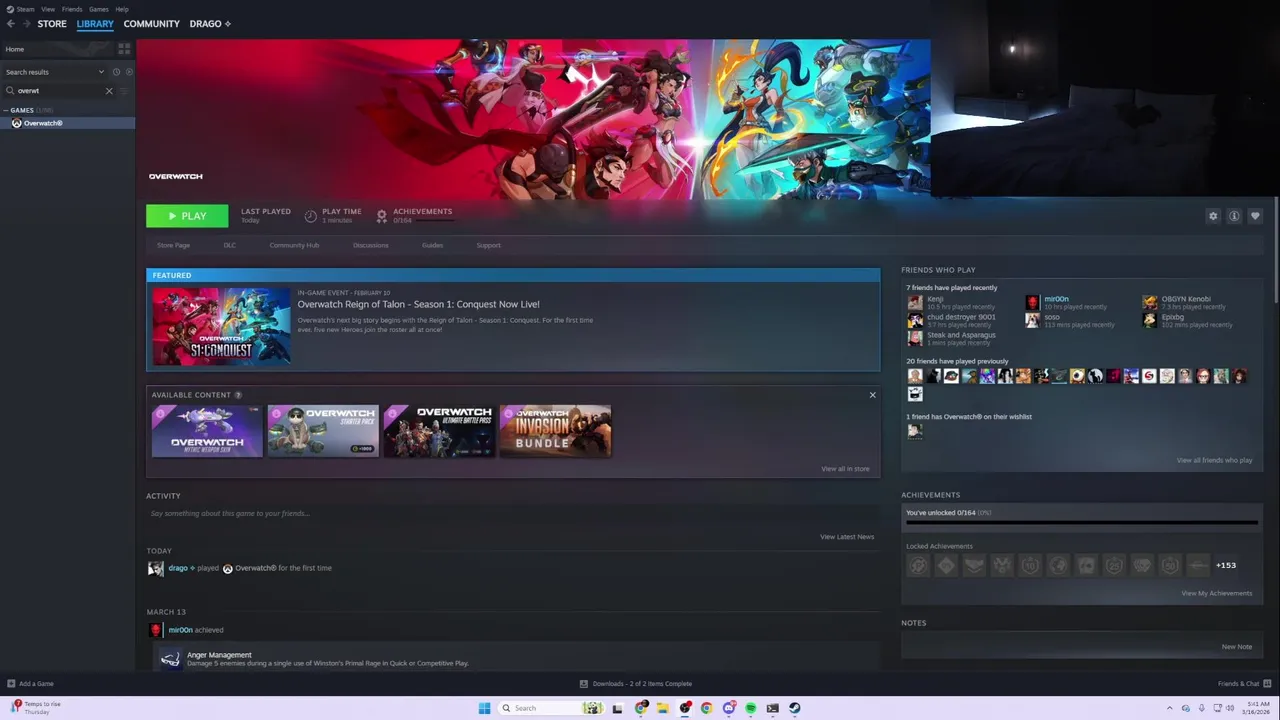
Task: Click the achievements progress bar
Action: click(x=1081, y=522)
